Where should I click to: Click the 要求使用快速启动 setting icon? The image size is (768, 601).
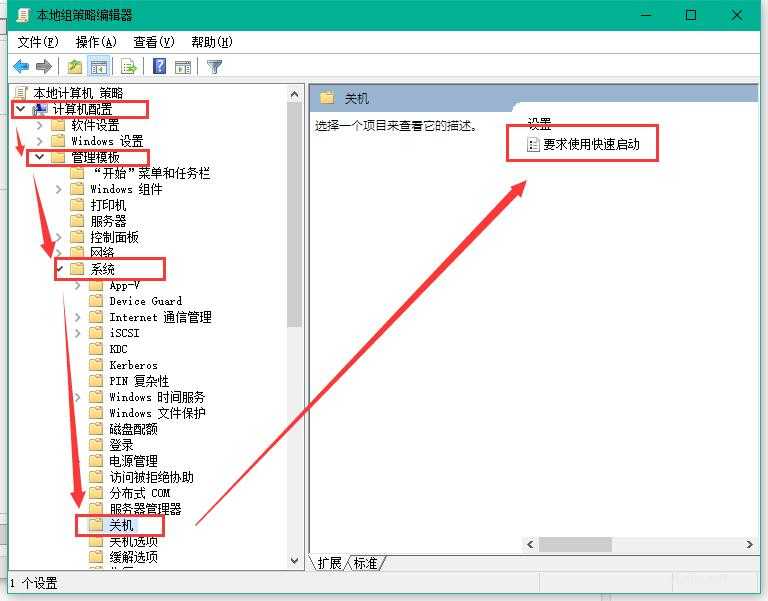533,144
